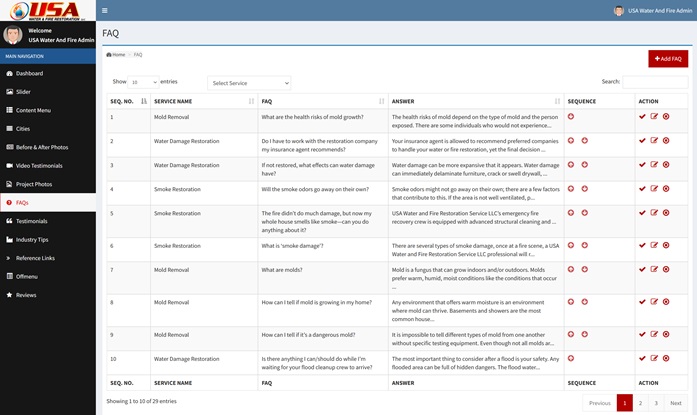Image resolution: width=697 pixels, height=415 pixels.
Task: Click the edit icon for FAQ row 6
Action: tap(654, 243)
